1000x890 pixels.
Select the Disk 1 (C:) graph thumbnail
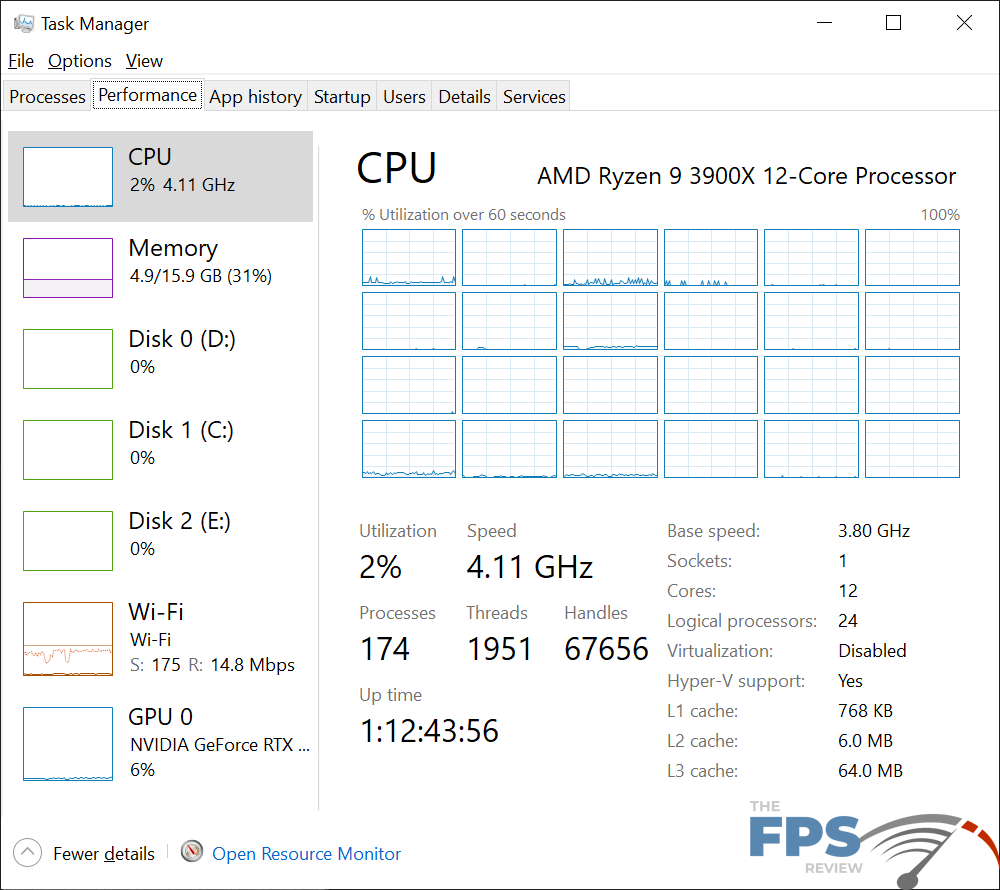68,449
